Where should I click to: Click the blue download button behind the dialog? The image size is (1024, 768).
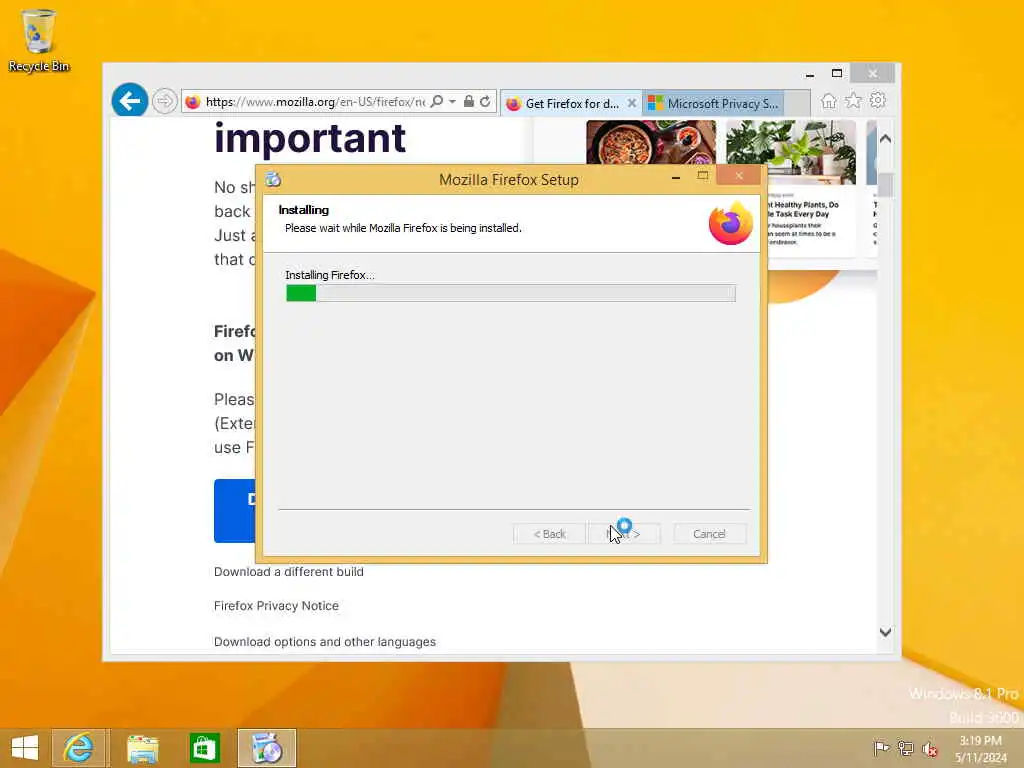(x=234, y=511)
